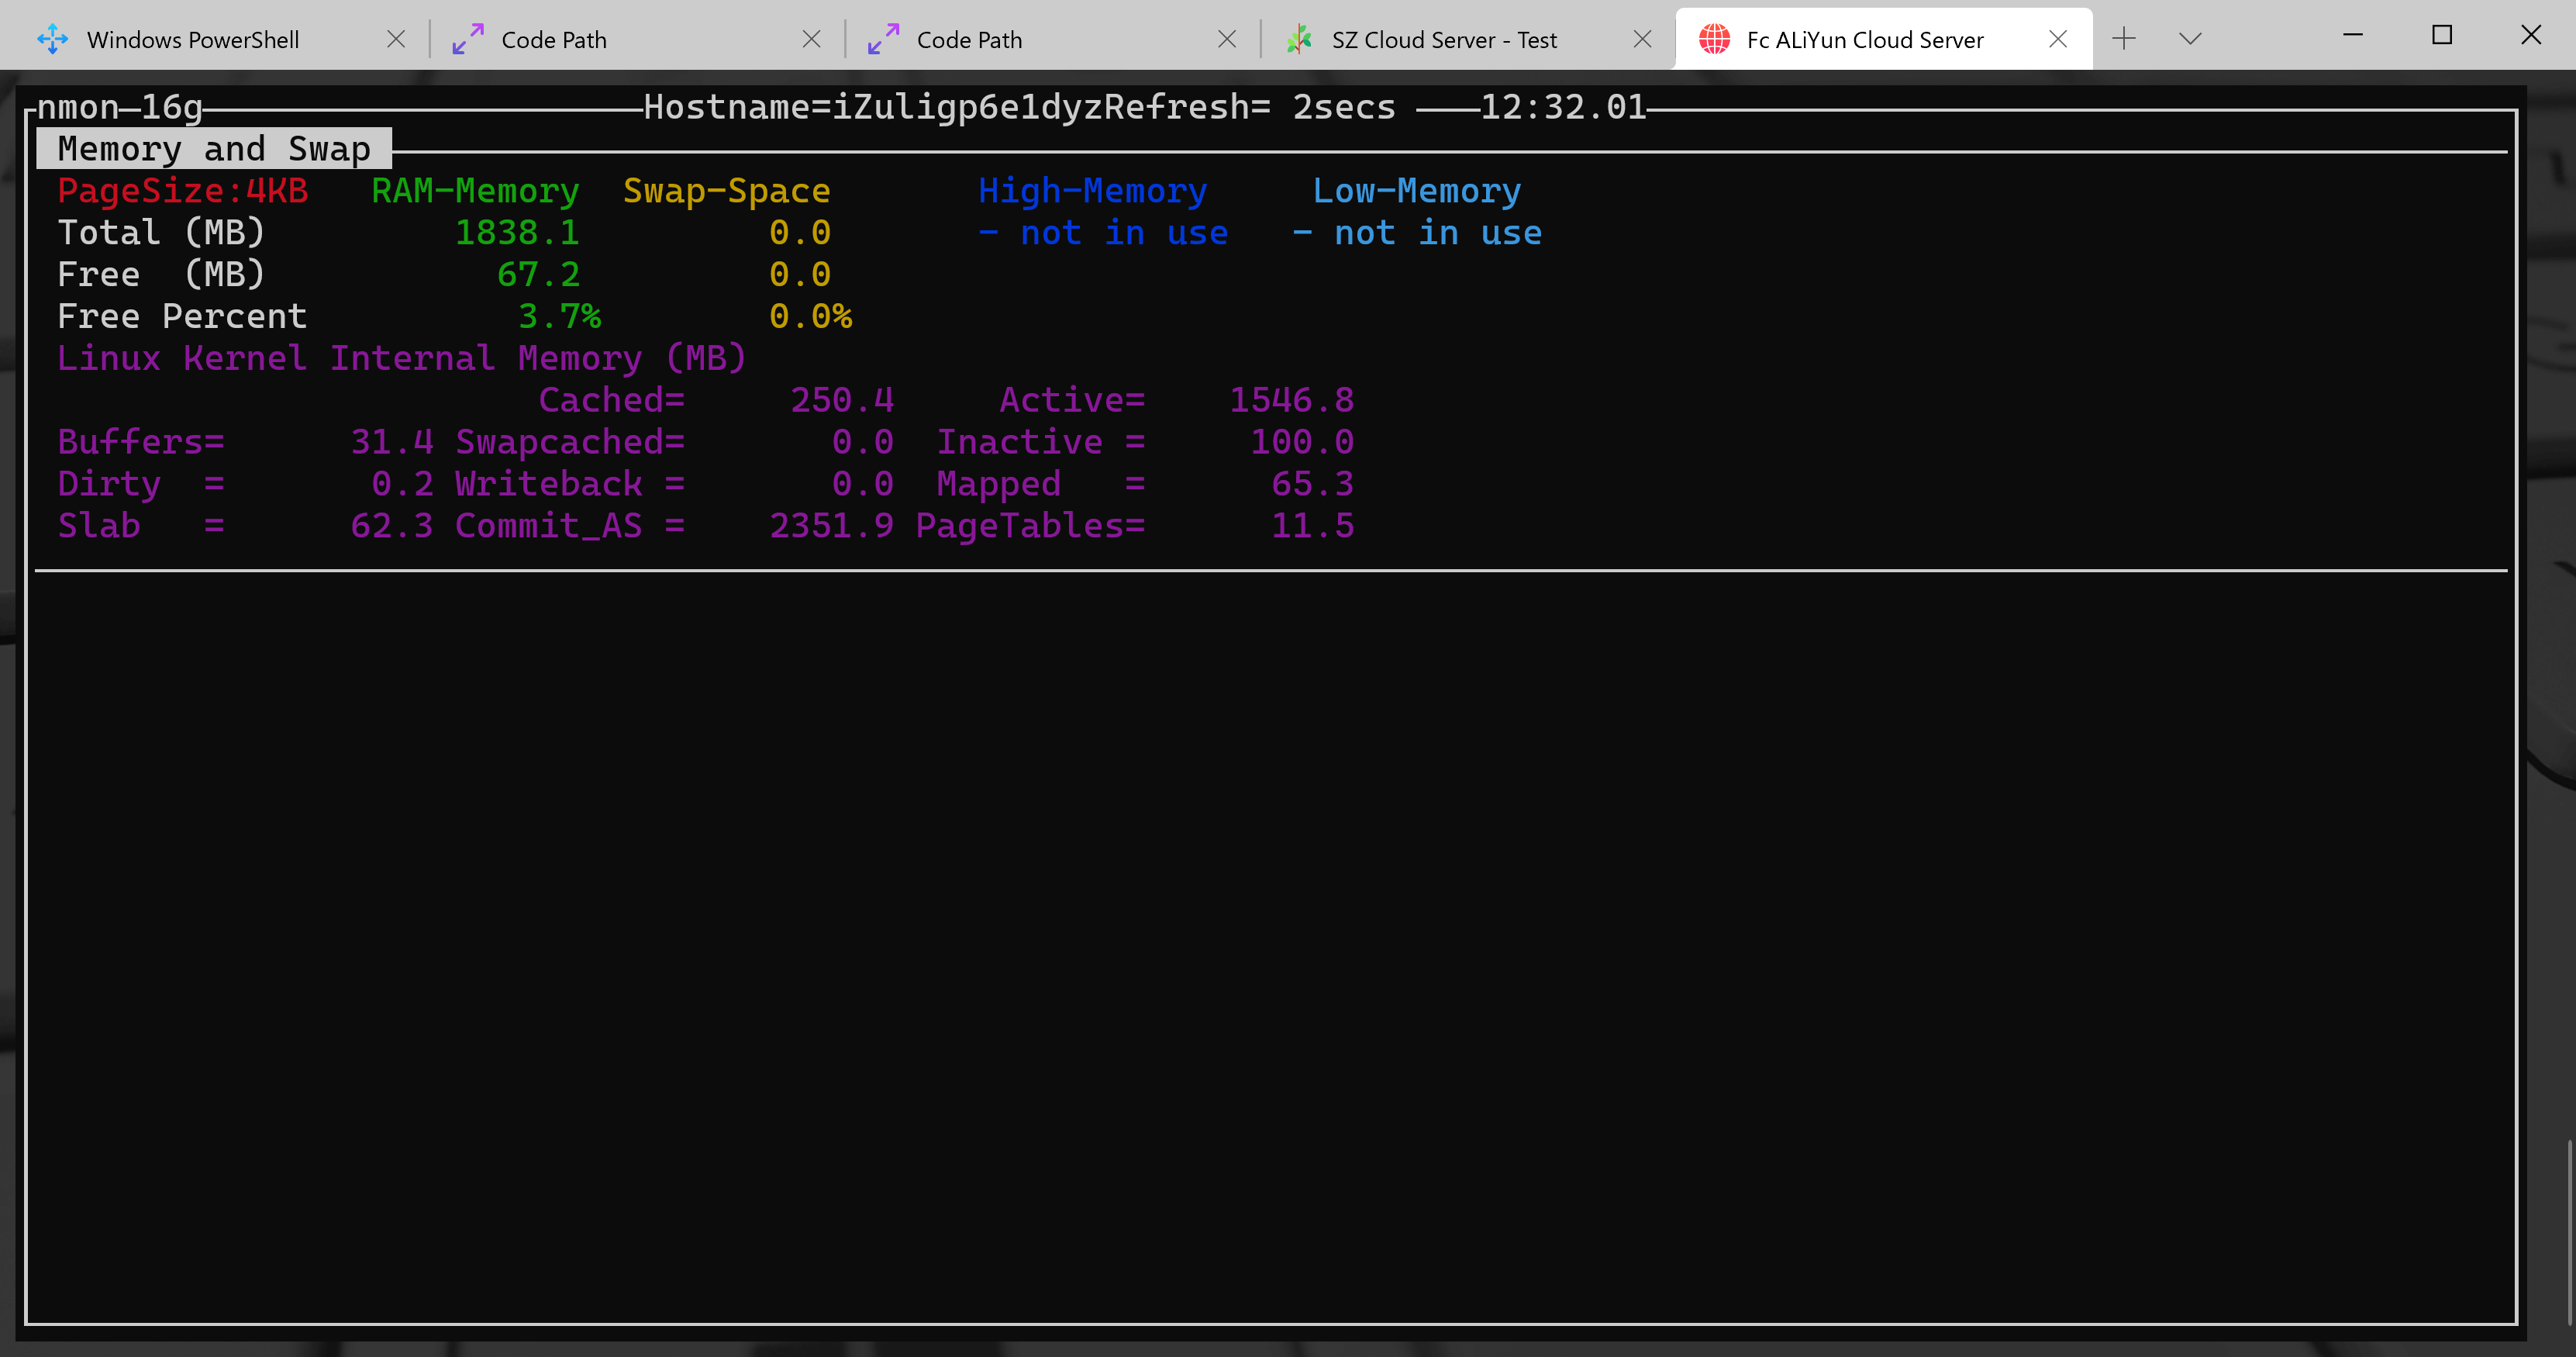Click the PowerShell icon on first tab

point(52,39)
